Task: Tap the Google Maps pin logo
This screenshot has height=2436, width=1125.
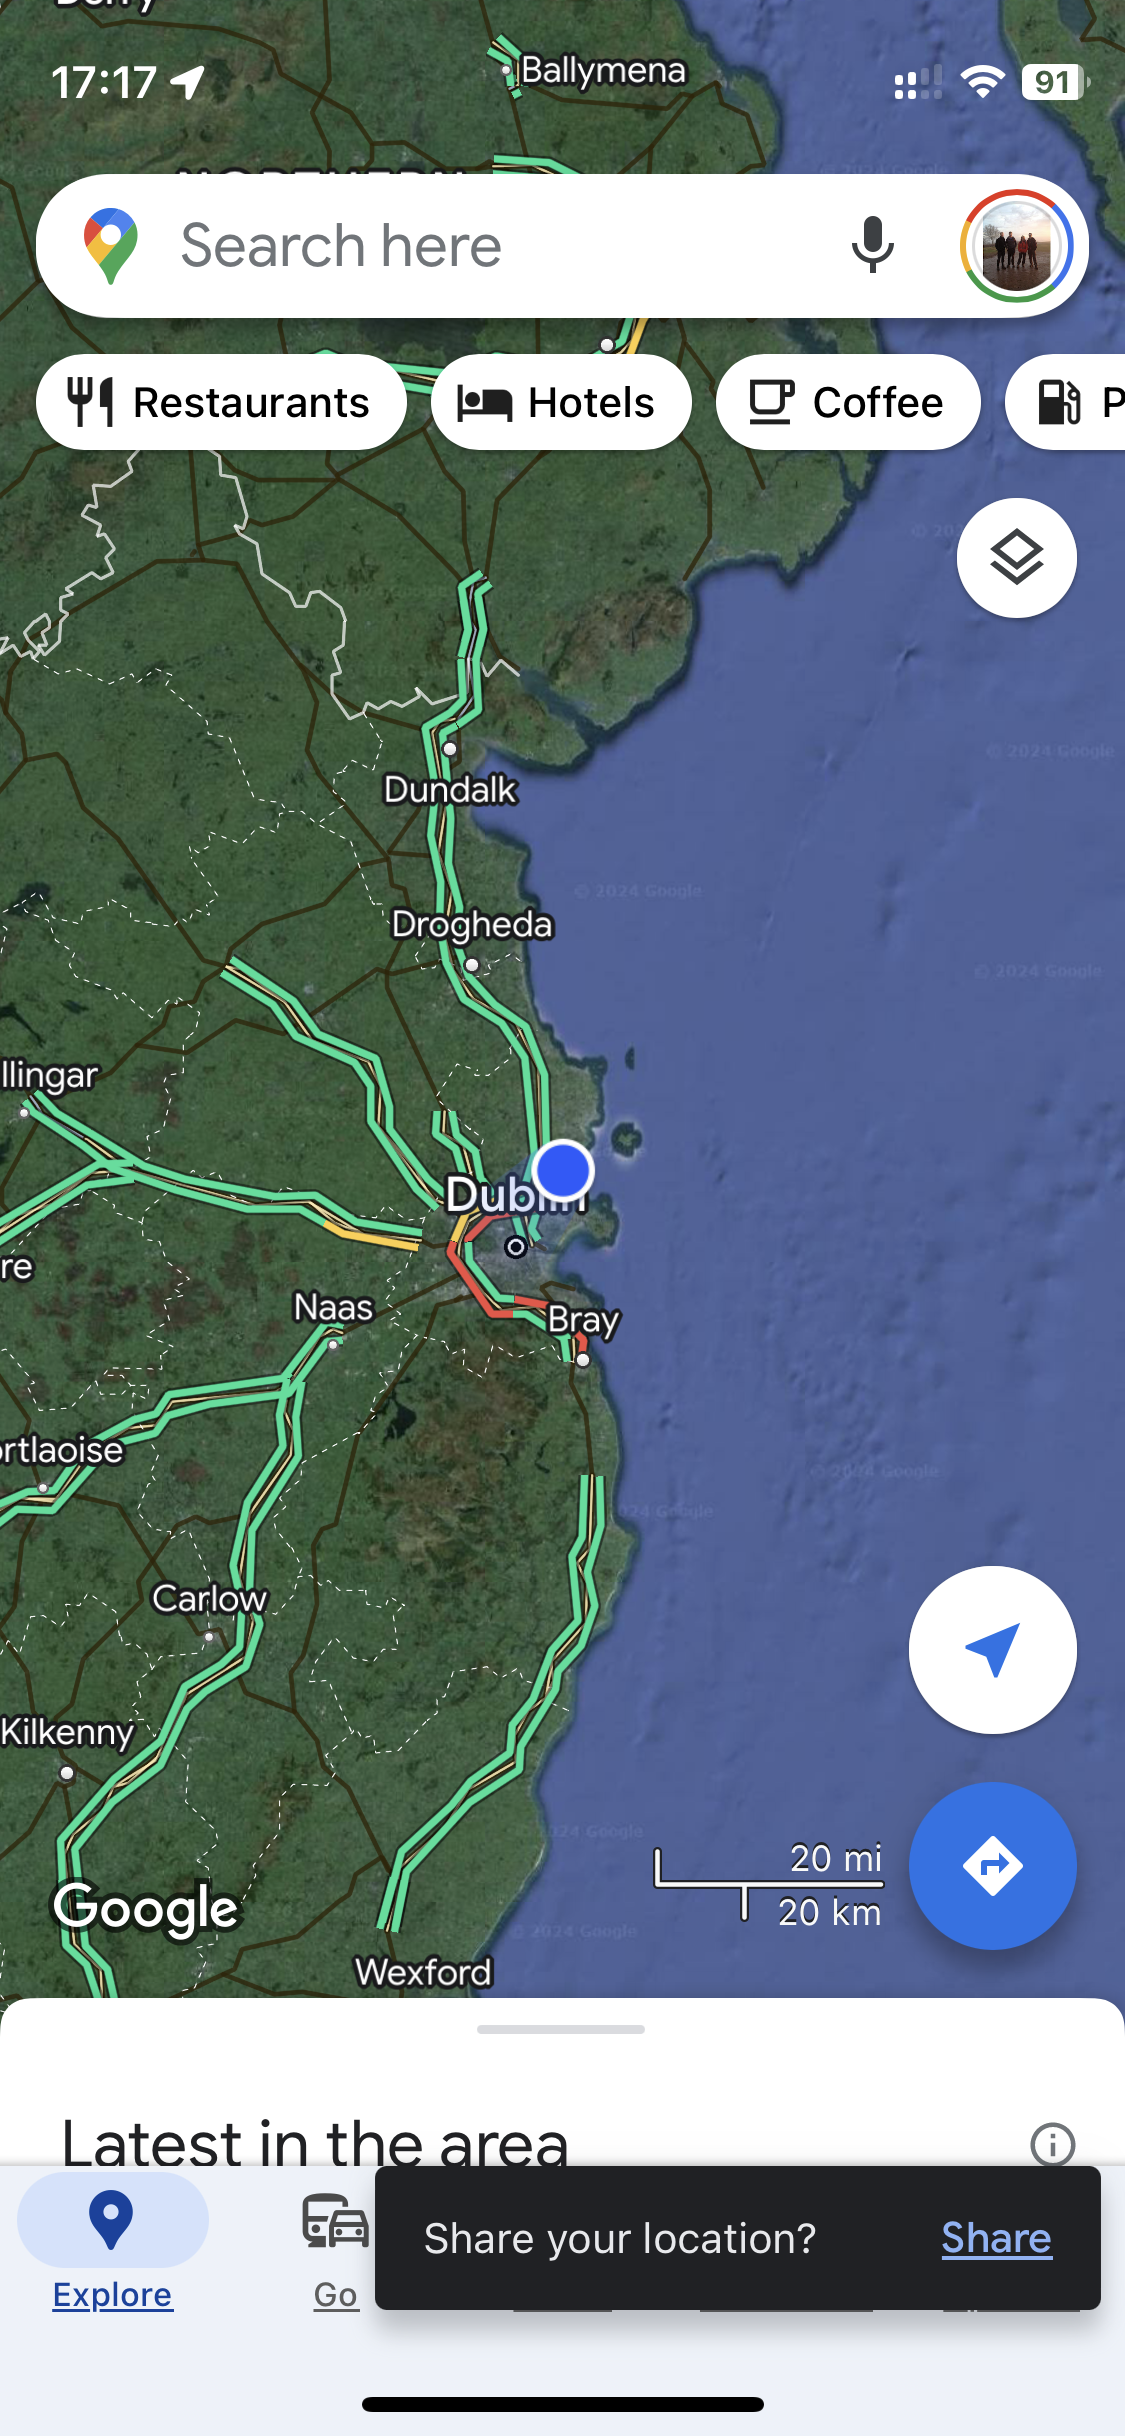Action: pyautogui.click(x=111, y=246)
